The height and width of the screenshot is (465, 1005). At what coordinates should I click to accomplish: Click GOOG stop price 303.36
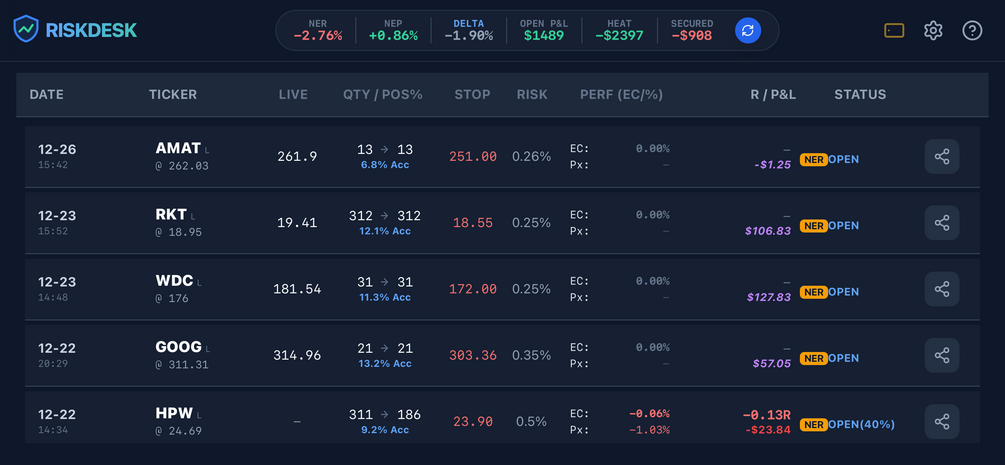click(473, 355)
